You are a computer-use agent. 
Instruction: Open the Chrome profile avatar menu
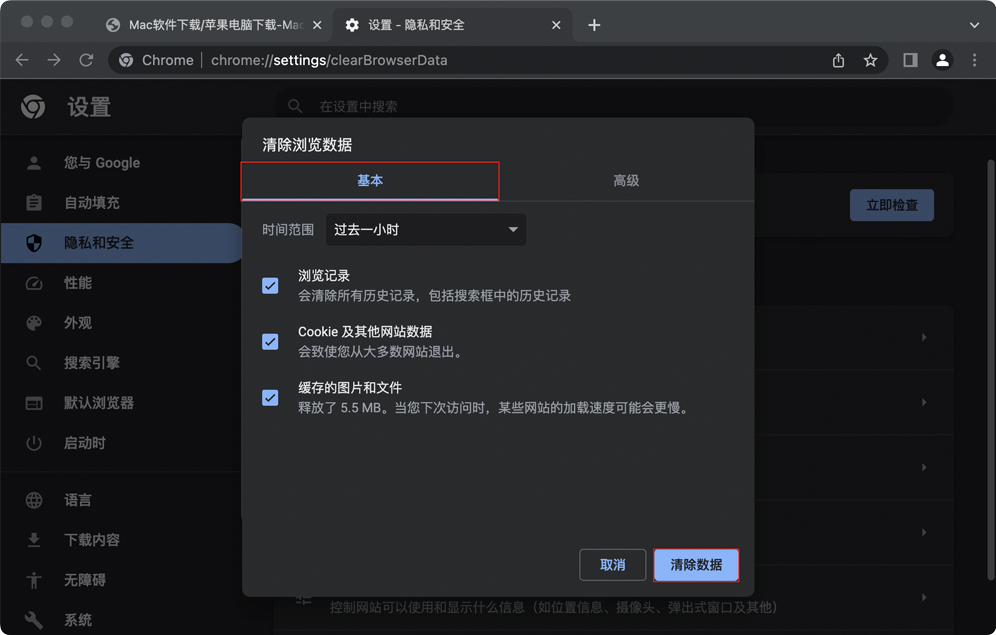(942, 60)
